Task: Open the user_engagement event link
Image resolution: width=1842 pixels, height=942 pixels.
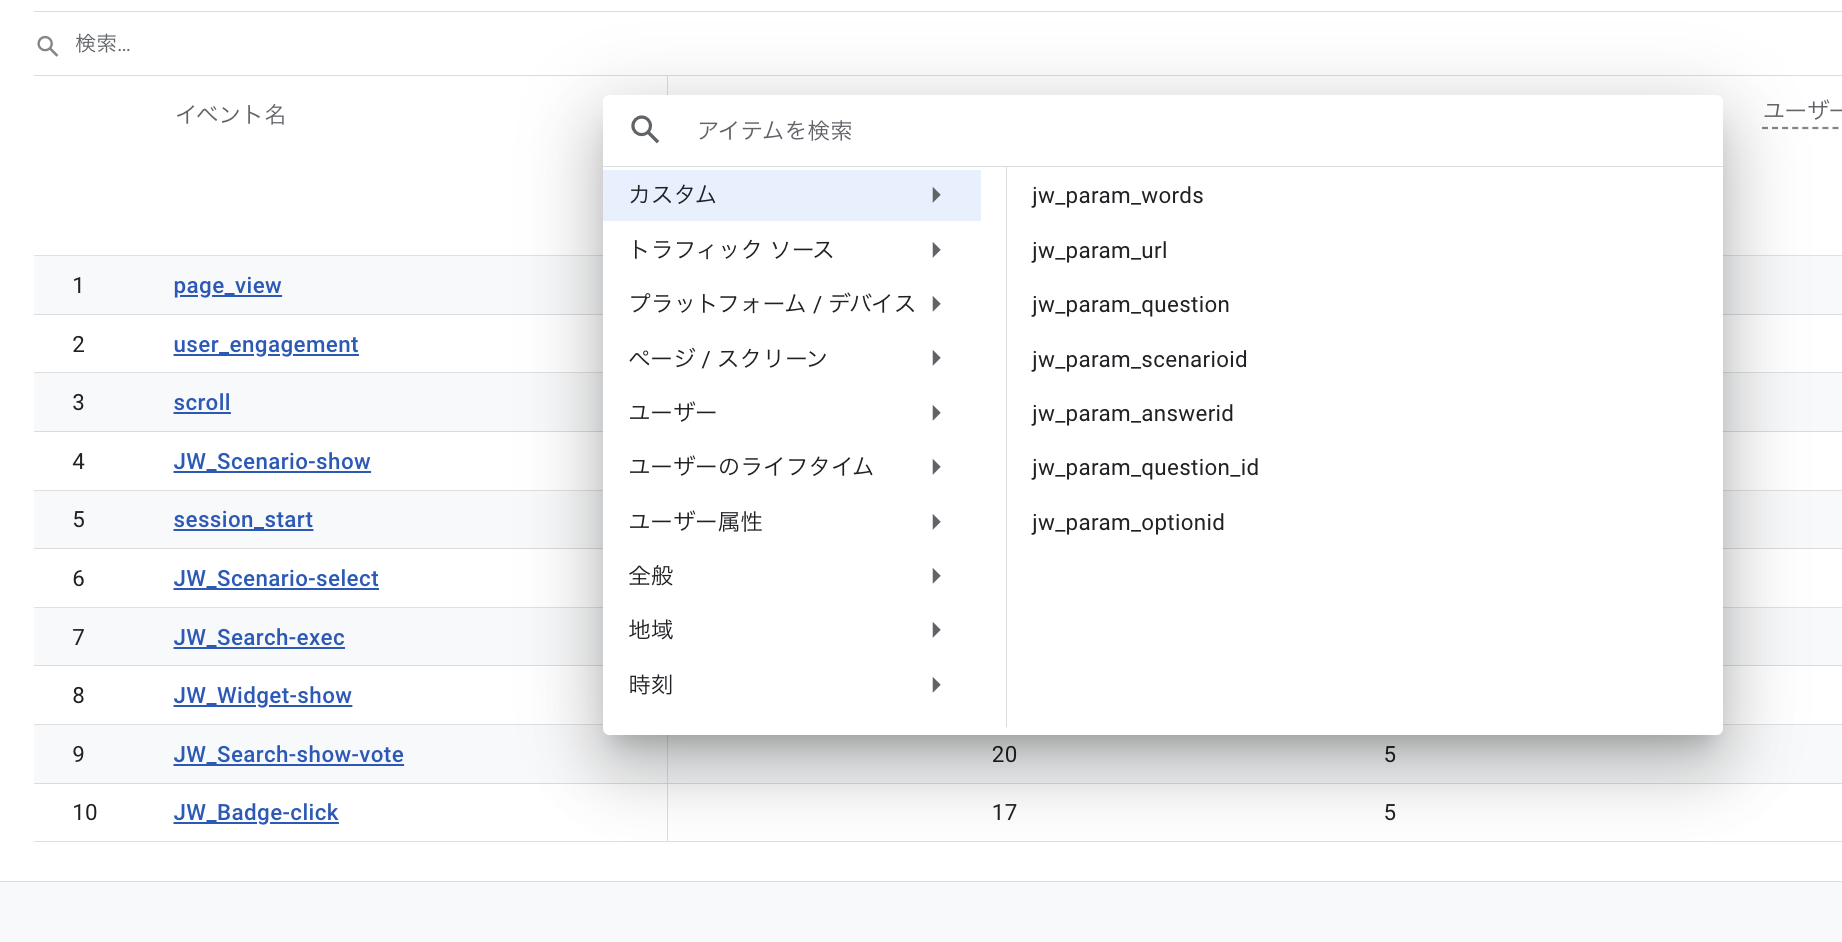Action: coord(265,345)
